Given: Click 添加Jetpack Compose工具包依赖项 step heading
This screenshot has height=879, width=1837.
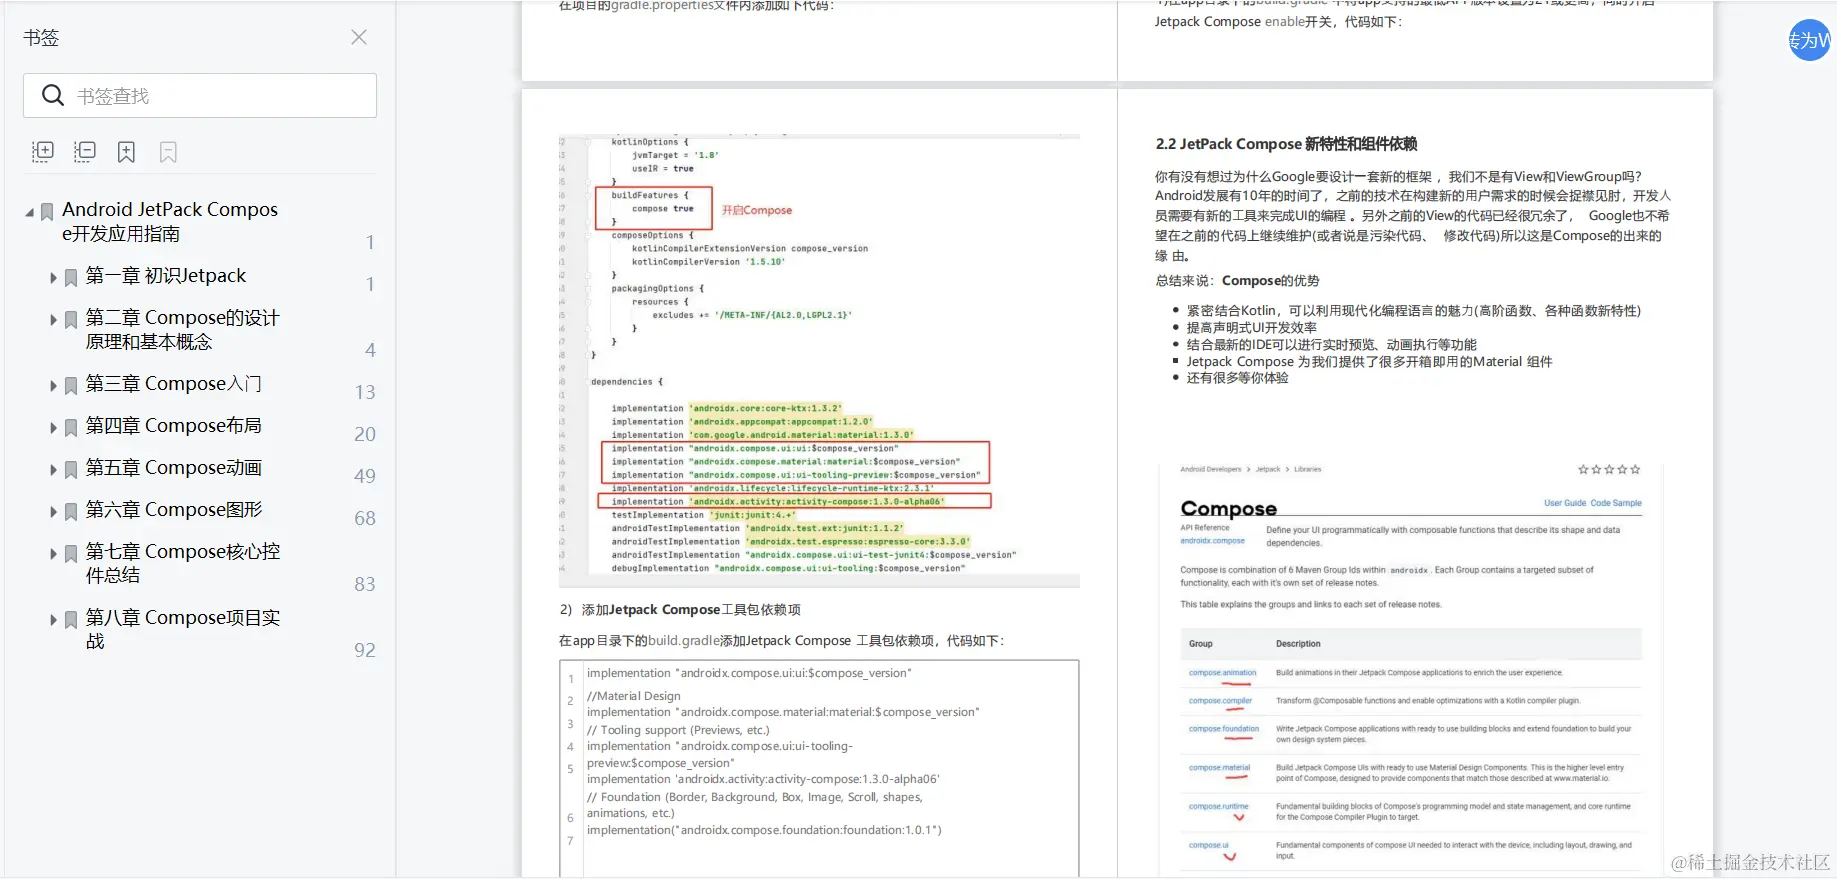Looking at the screenshot, I should tap(691, 609).
